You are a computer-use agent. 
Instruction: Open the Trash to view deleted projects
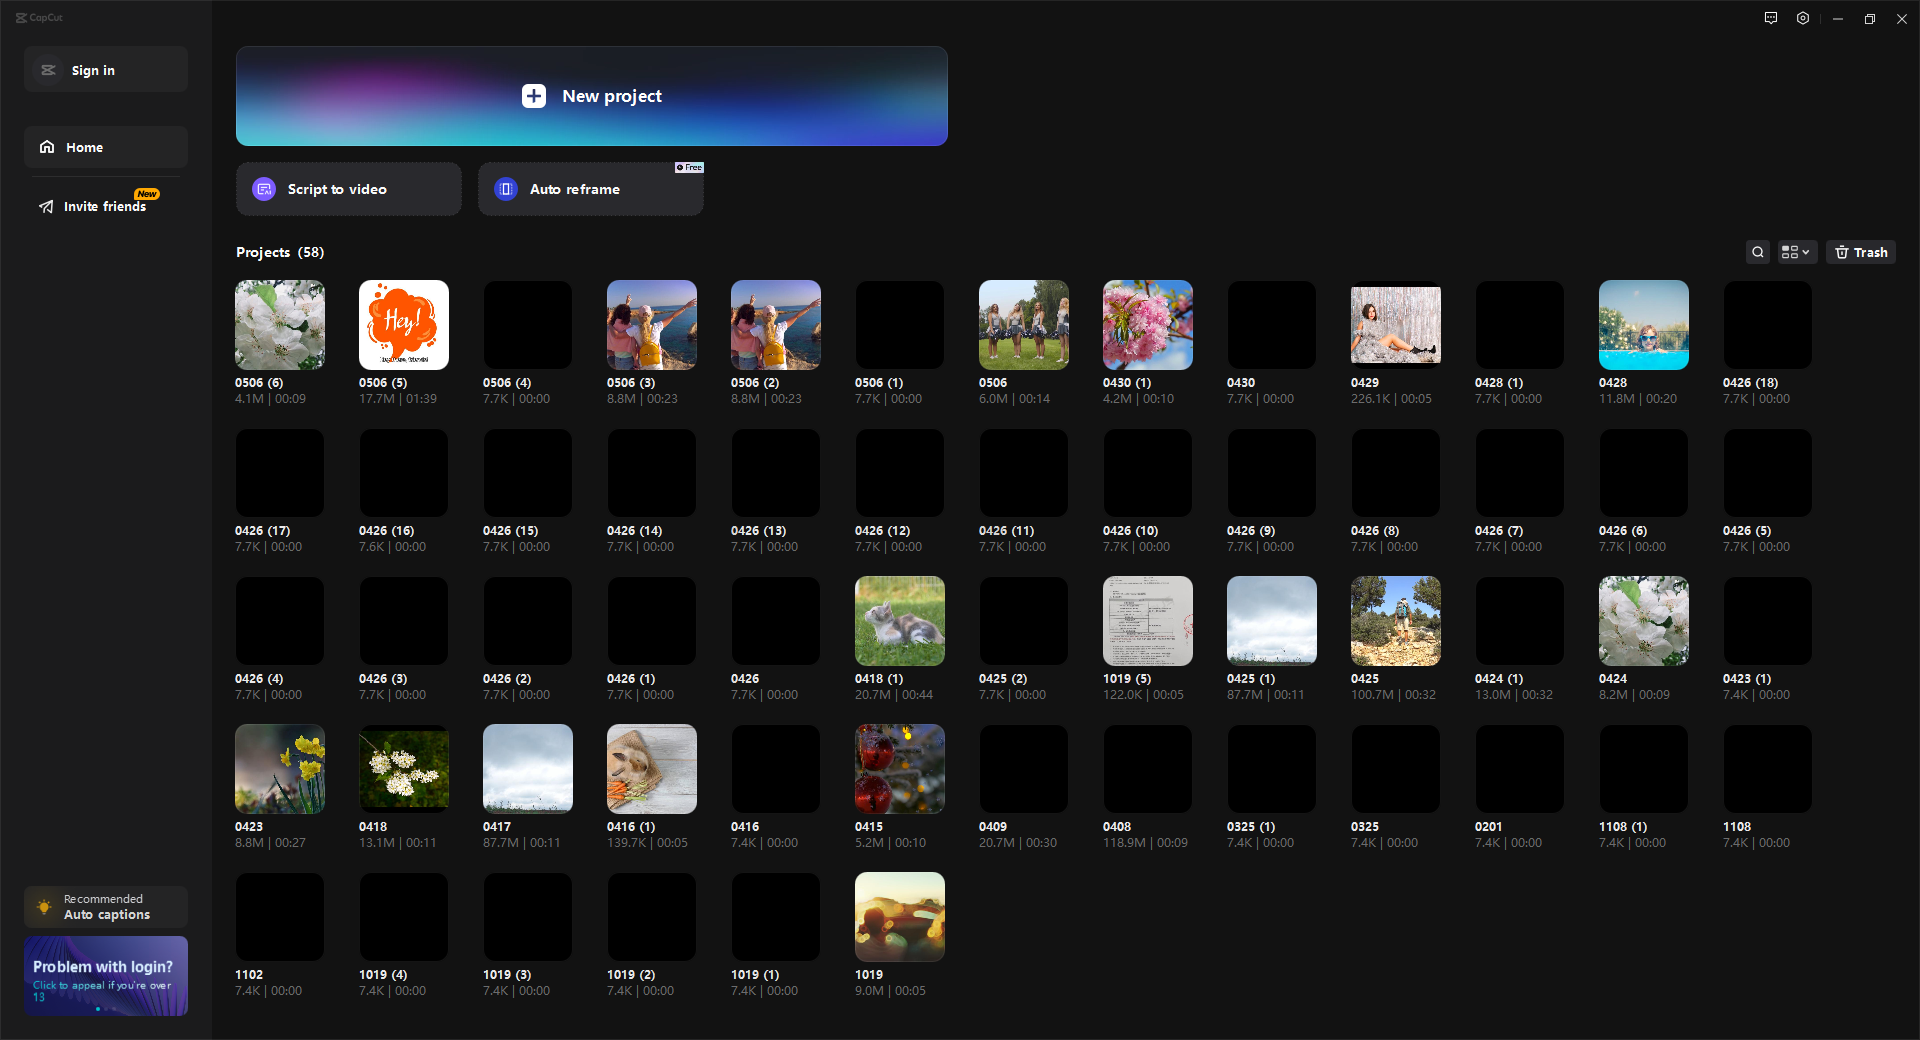pos(1859,252)
